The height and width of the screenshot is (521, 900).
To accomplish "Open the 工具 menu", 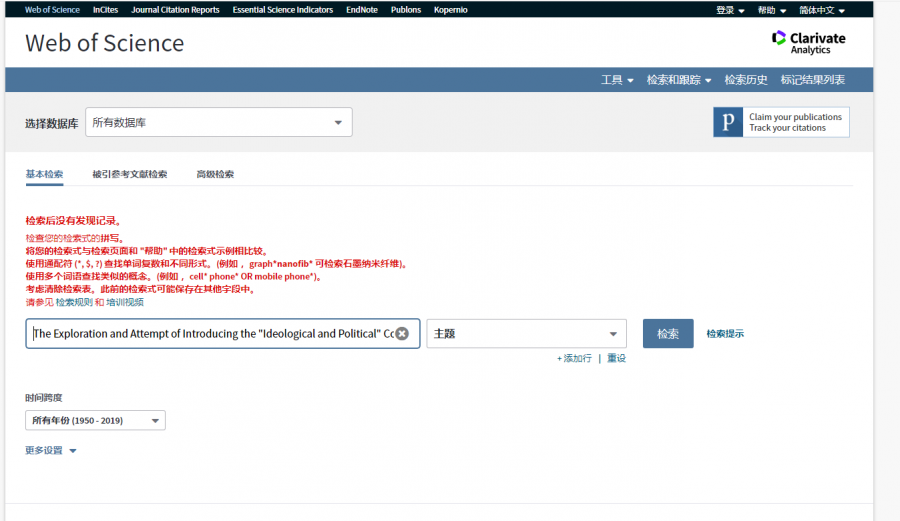I will [617, 80].
